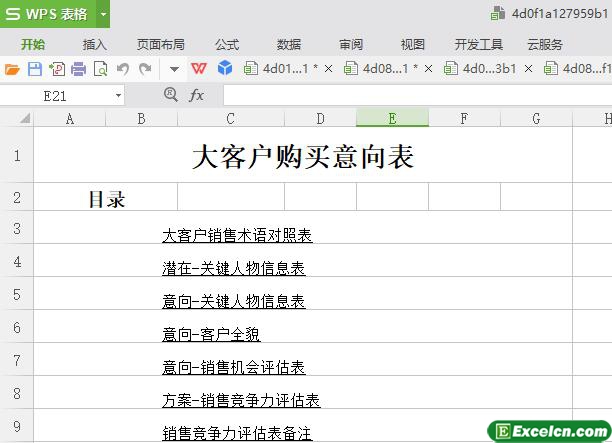612x443 pixels.
Task: Open the 开发工具 ribbon tab
Action: tap(479, 44)
